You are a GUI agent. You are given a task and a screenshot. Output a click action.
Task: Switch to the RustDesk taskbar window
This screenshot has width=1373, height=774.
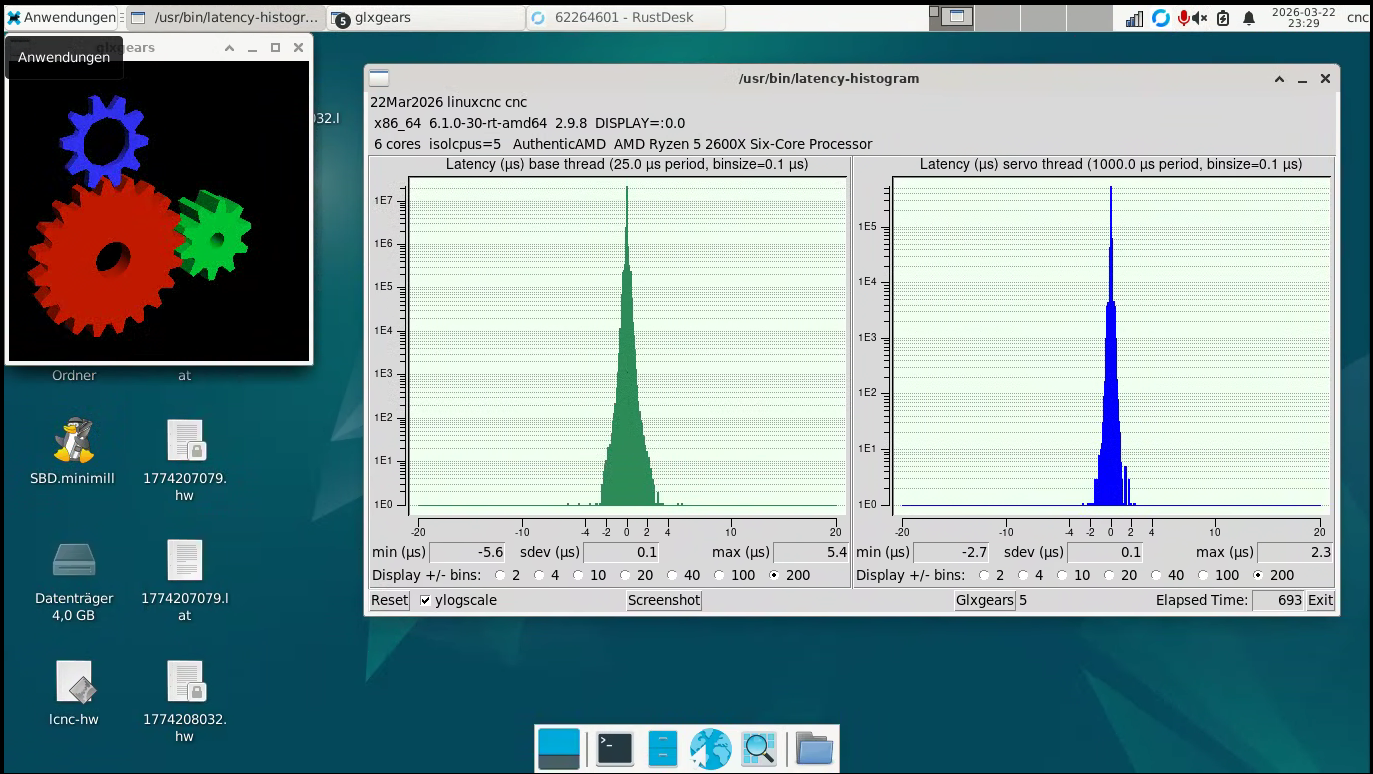[x=624, y=17]
